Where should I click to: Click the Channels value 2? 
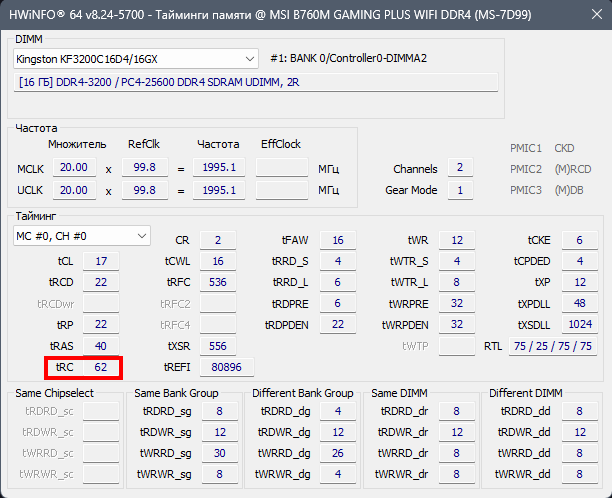tap(460, 167)
